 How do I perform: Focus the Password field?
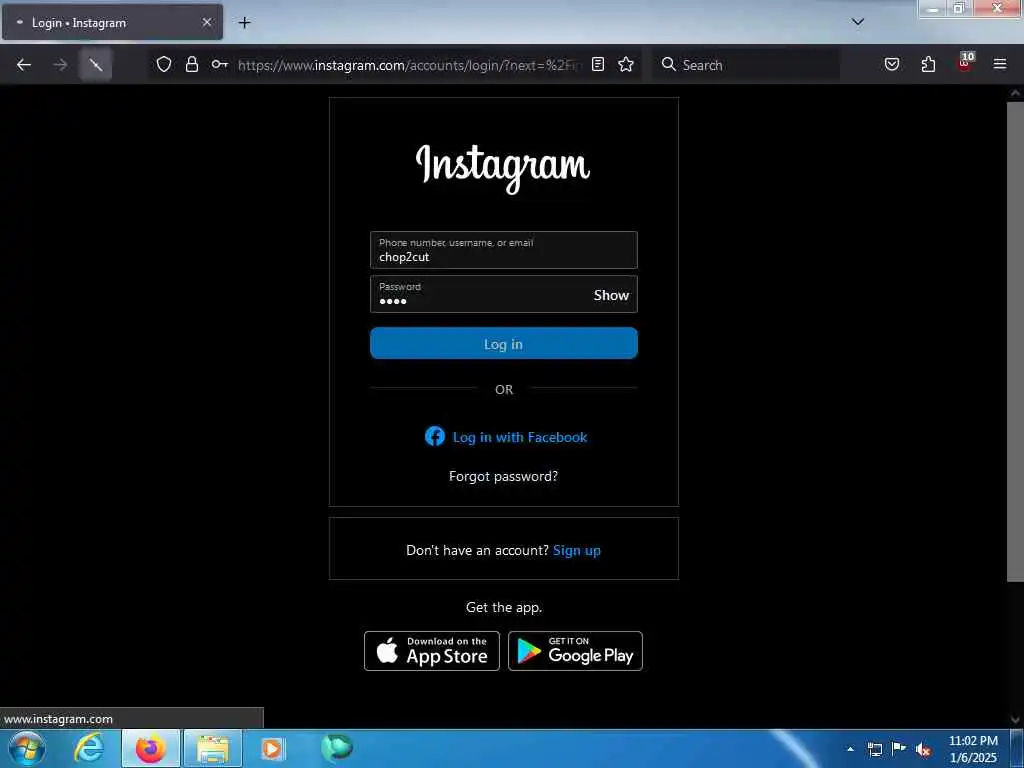coord(504,294)
